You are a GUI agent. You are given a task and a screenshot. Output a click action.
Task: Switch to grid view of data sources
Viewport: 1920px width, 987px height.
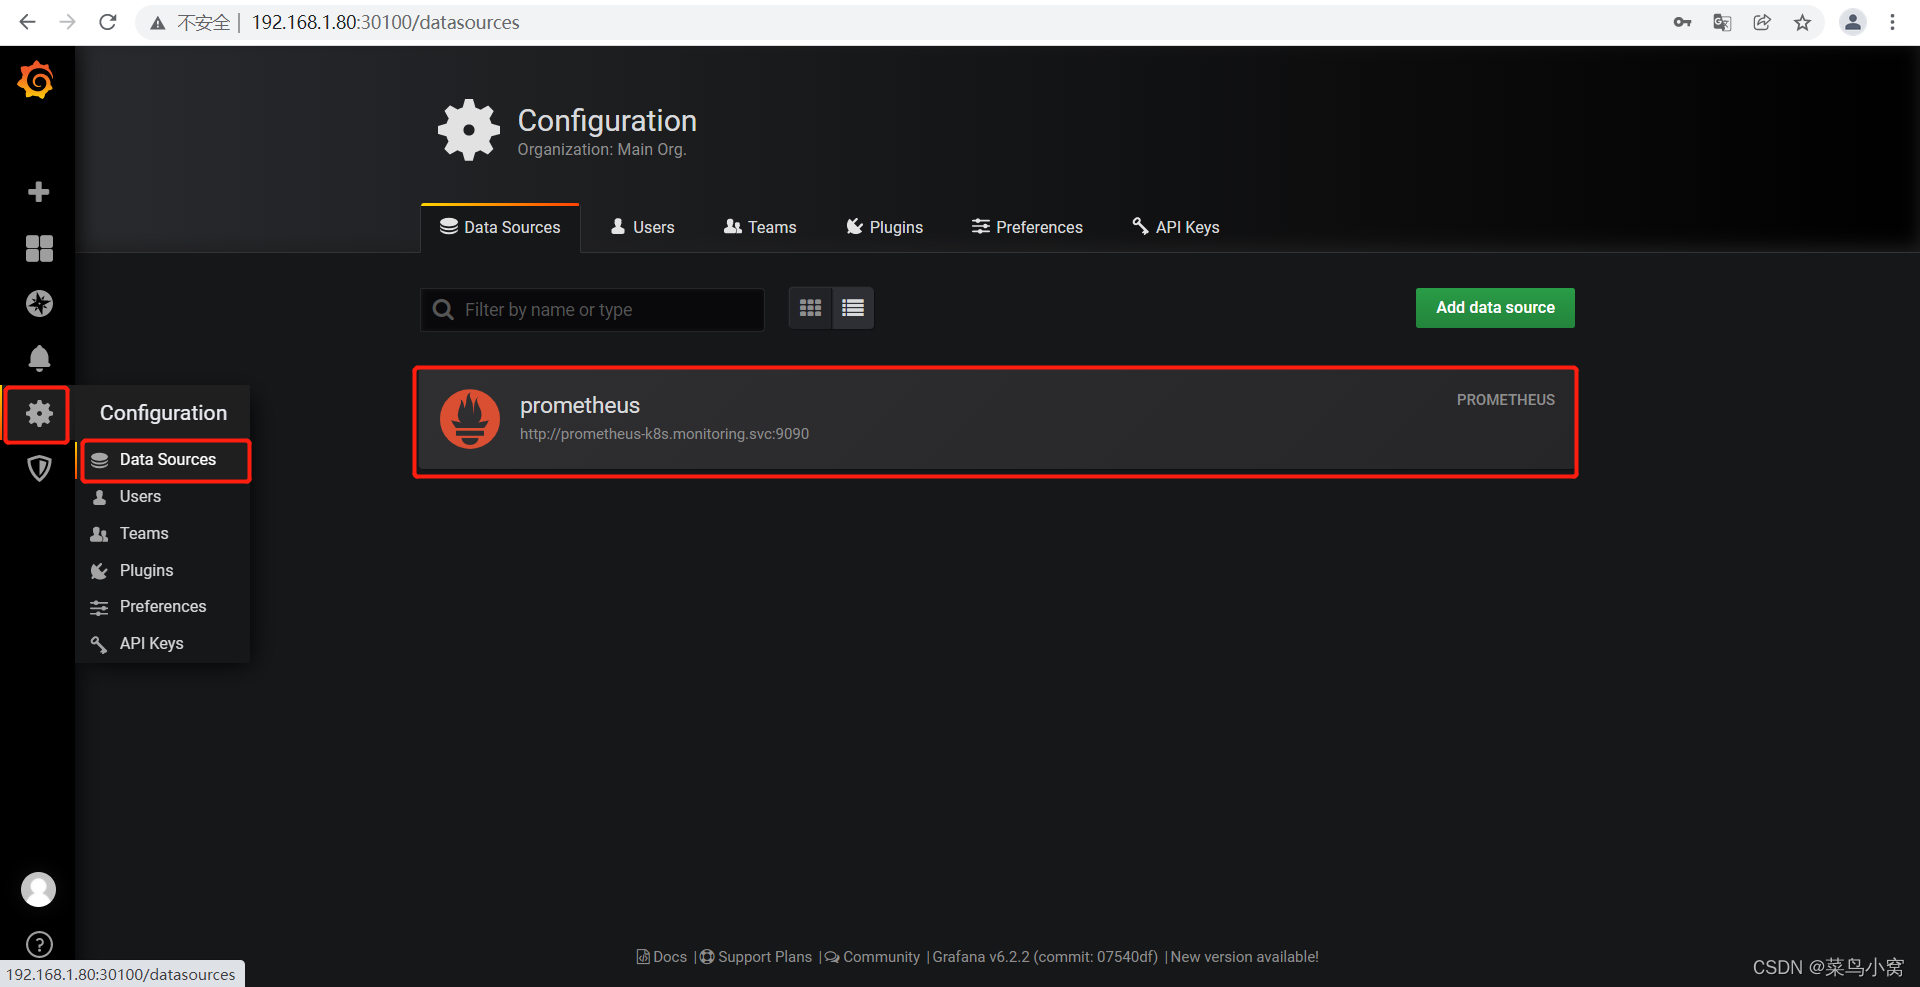(x=810, y=308)
